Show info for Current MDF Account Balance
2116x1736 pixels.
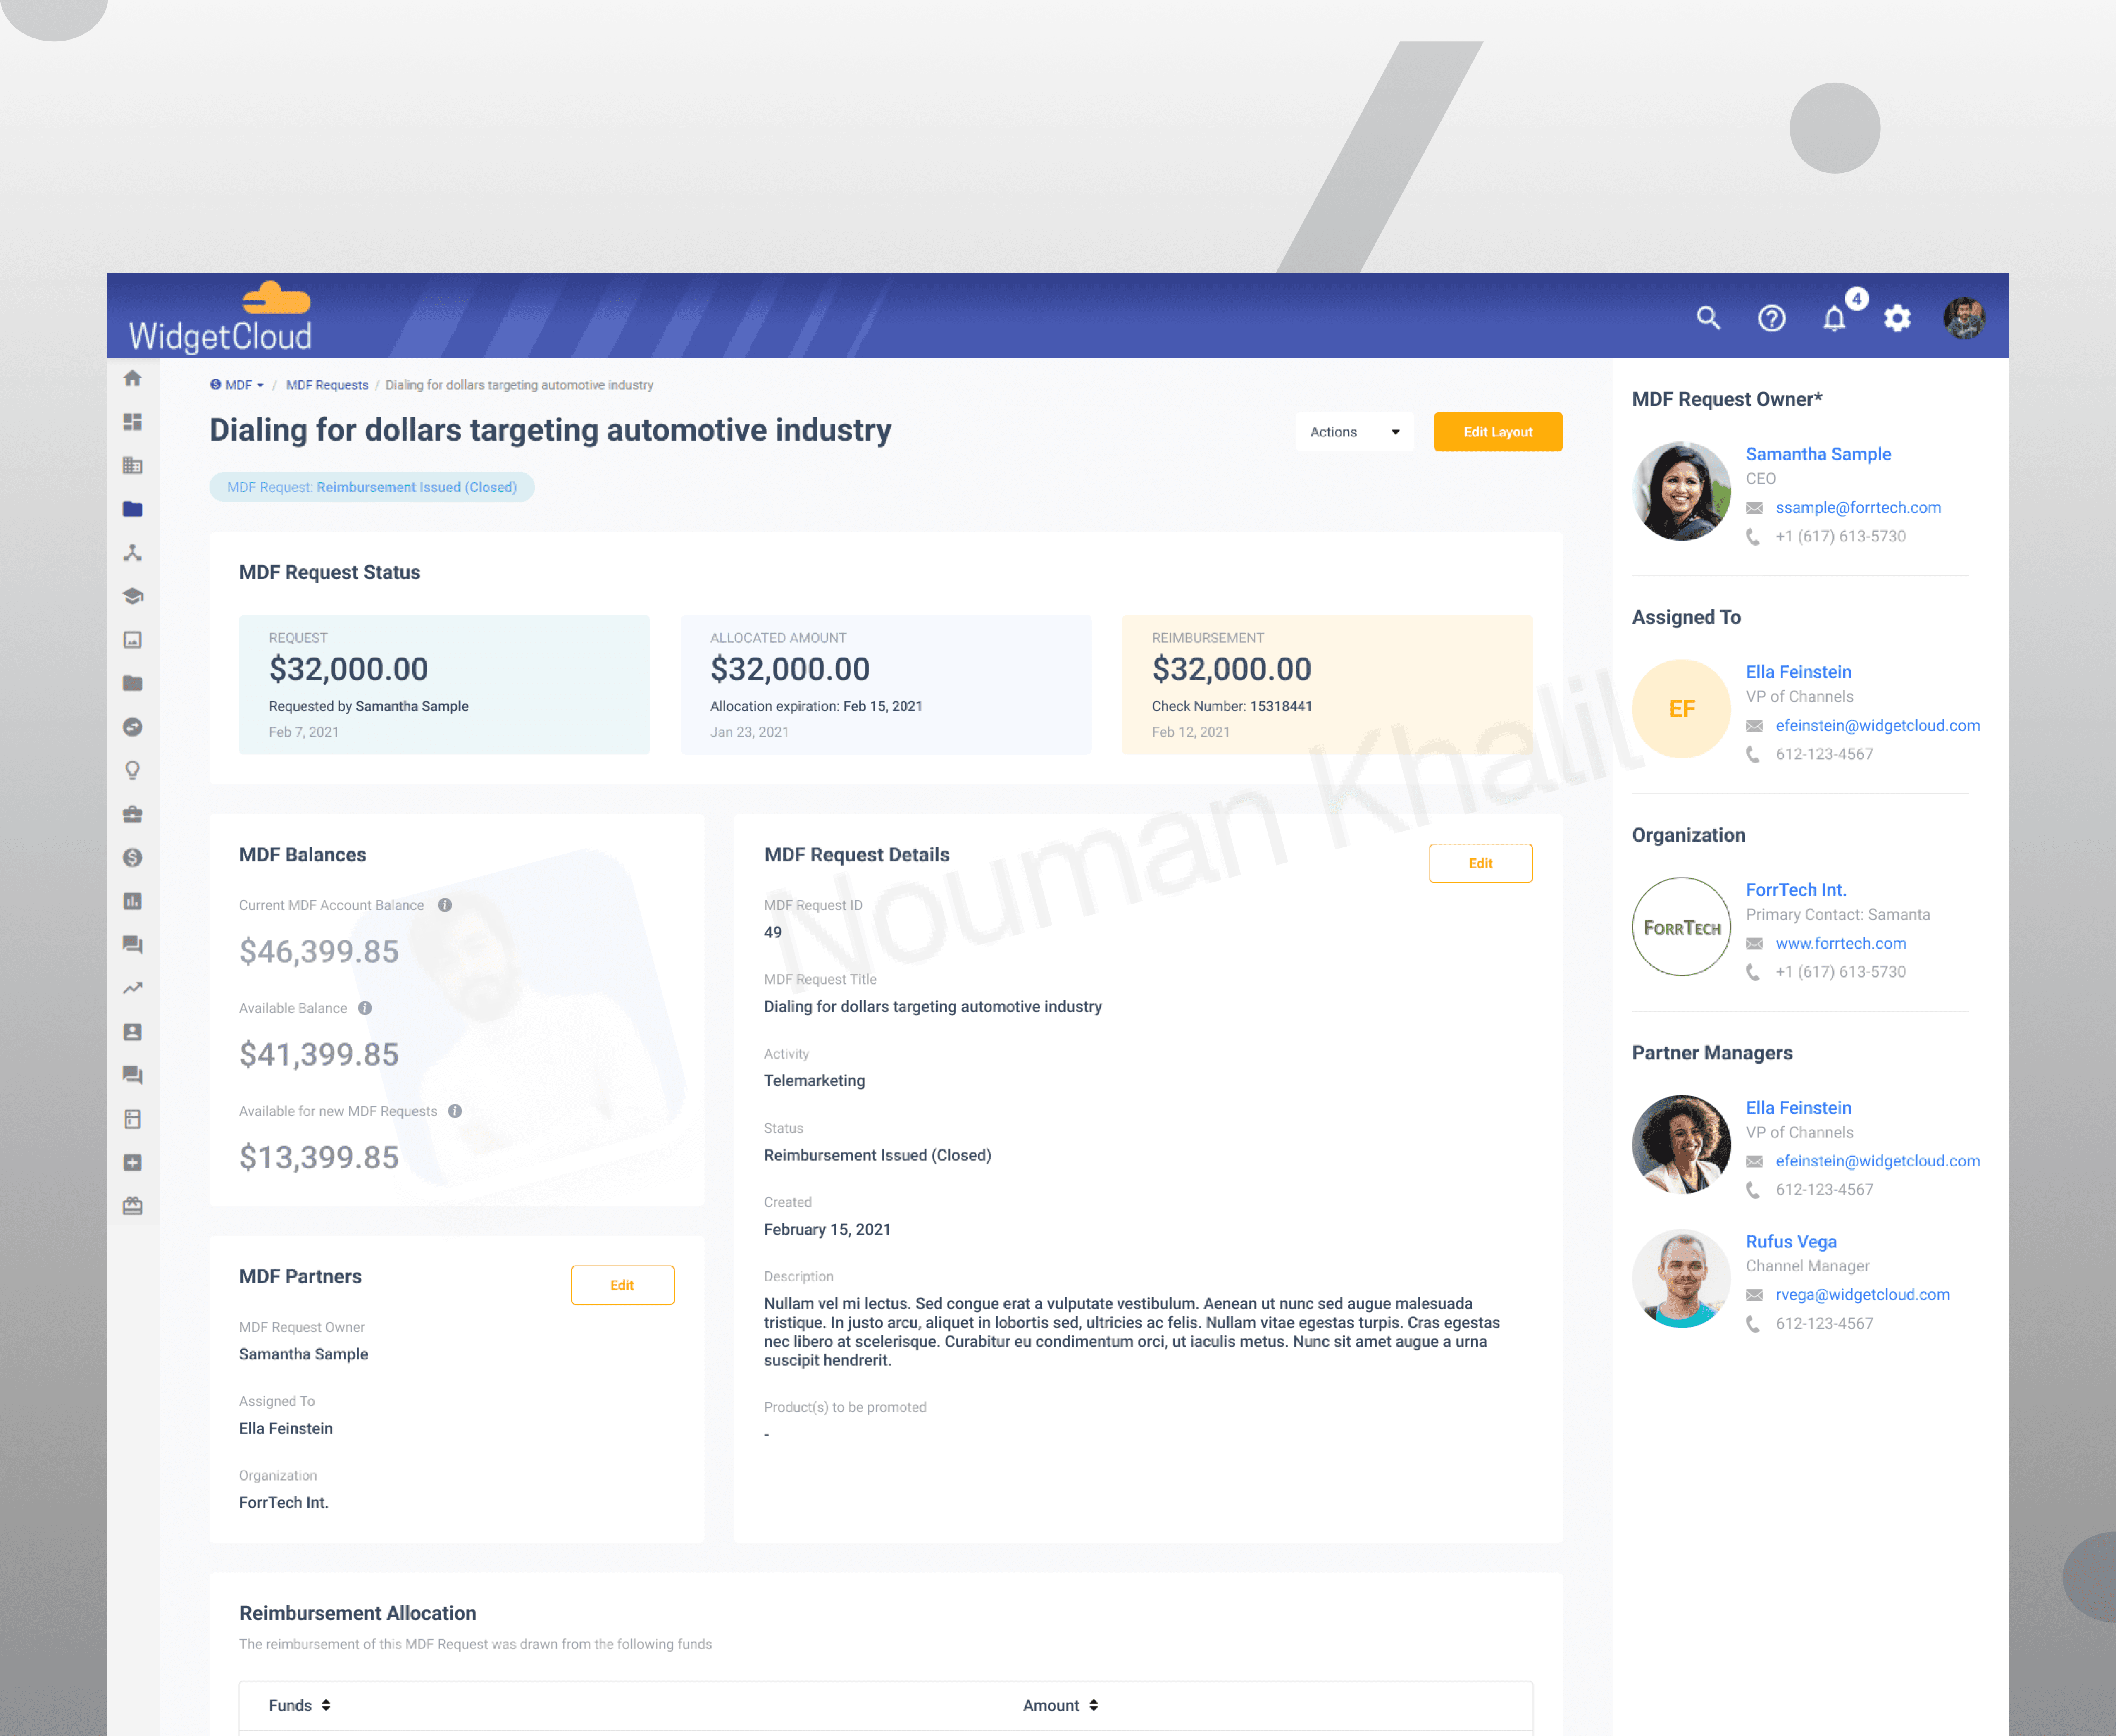coord(445,905)
